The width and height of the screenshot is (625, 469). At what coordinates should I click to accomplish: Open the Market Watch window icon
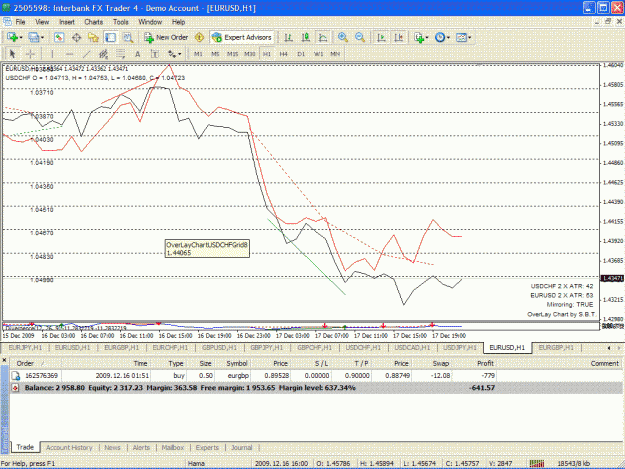coord(59,37)
